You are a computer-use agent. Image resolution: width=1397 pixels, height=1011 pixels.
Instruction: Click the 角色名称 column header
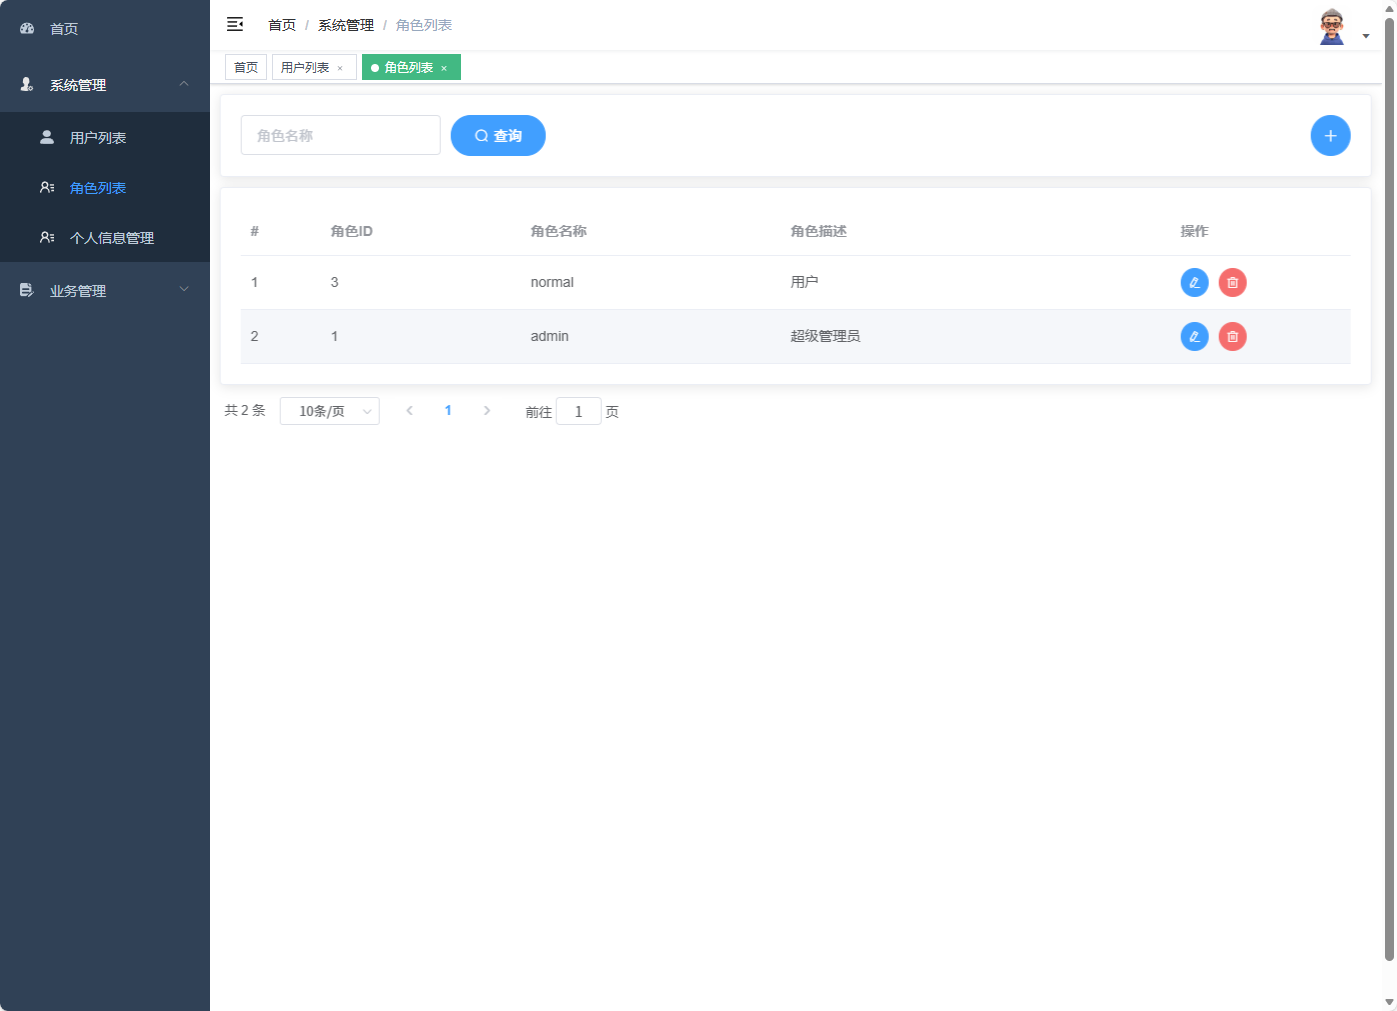[x=559, y=231]
